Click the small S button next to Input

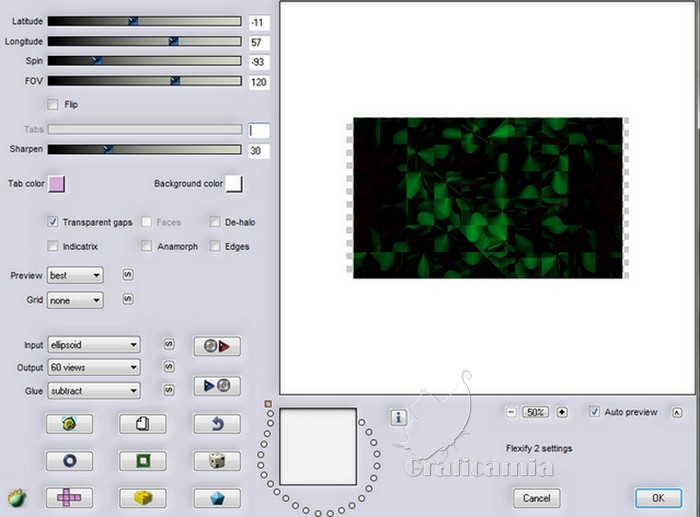[x=169, y=344]
